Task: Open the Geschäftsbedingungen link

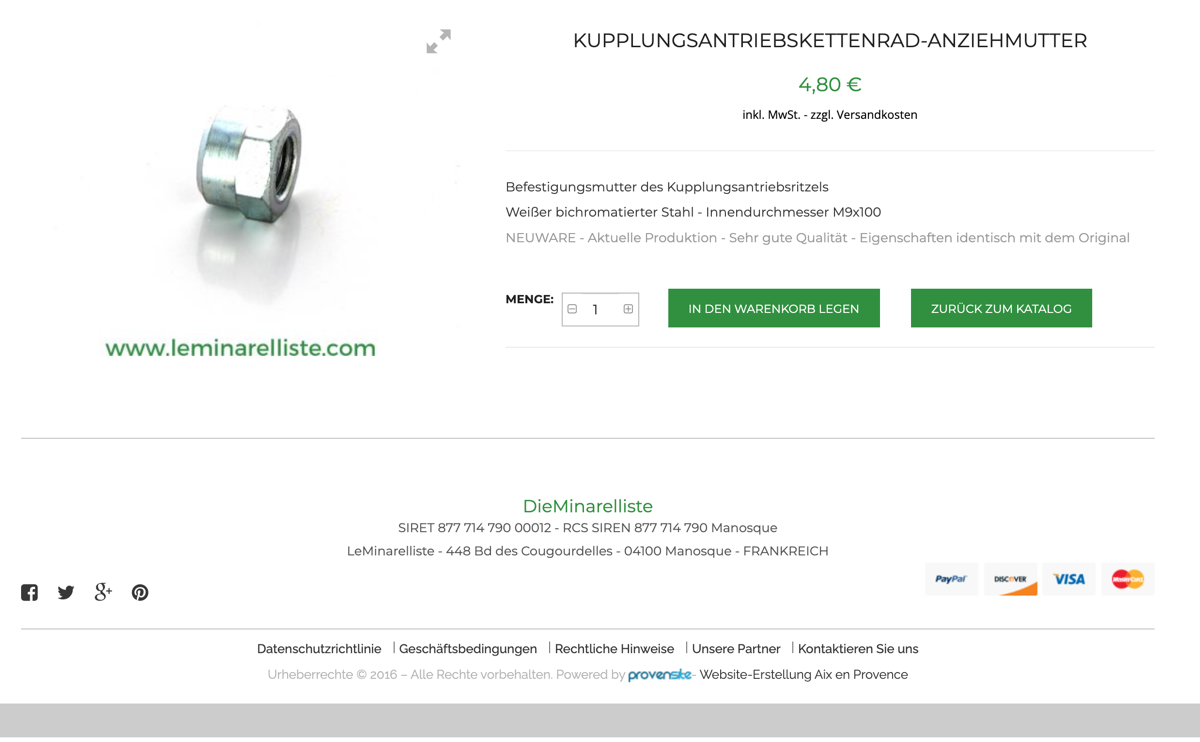Action: [468, 649]
